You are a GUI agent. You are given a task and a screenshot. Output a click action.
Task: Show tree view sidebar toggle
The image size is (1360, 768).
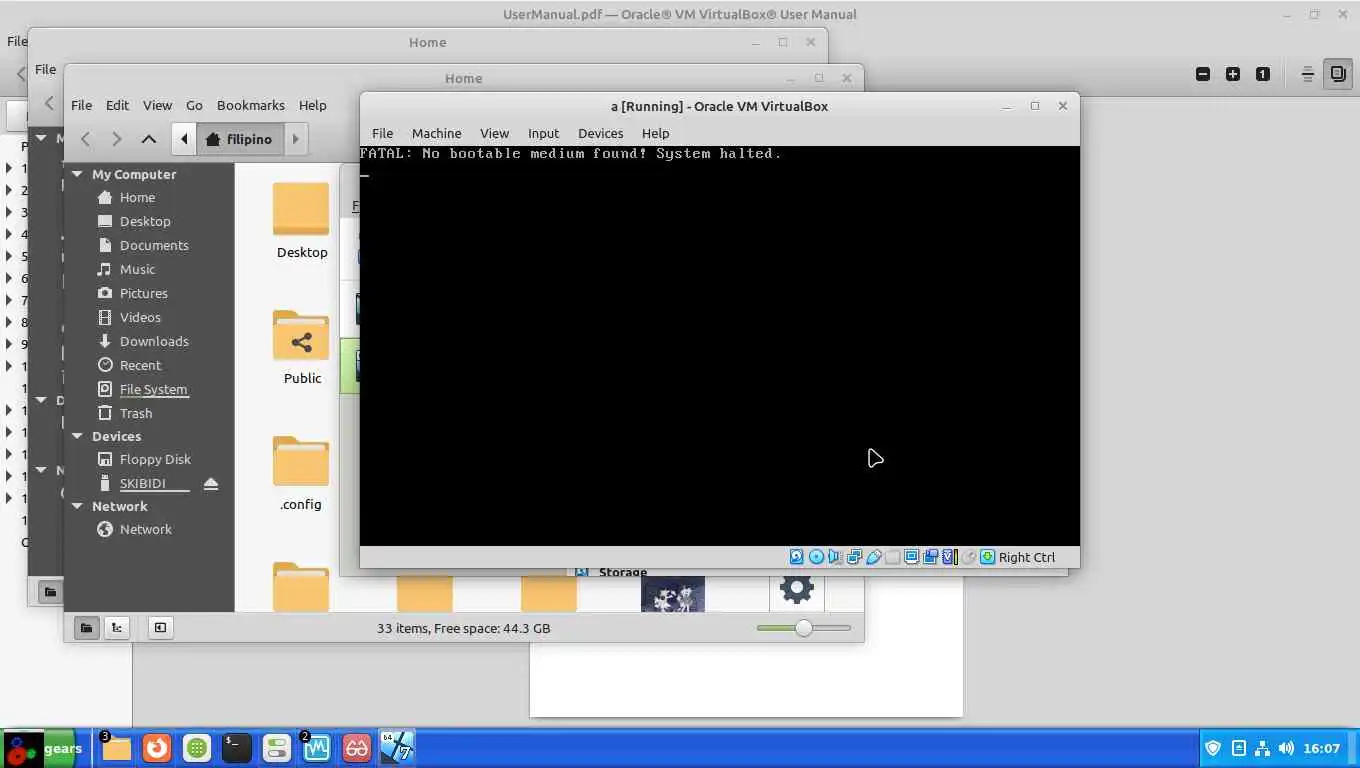(x=117, y=628)
